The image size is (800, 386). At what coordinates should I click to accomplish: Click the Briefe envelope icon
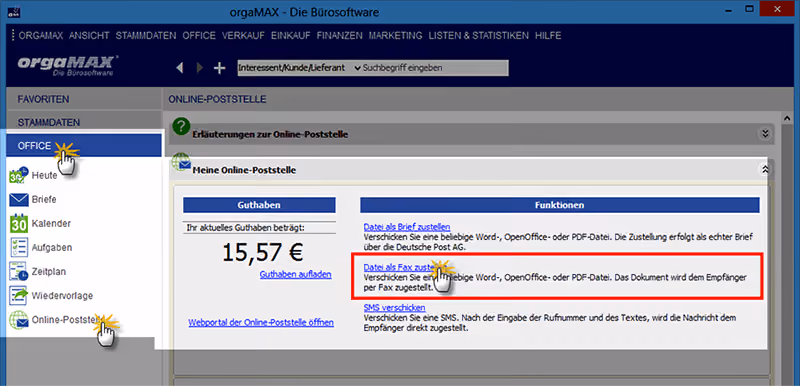[x=18, y=199]
